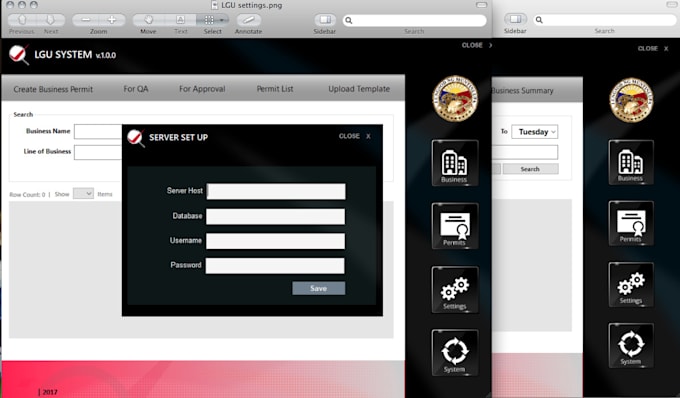The width and height of the screenshot is (680, 398).
Task: Switch to the For Approval tab
Action: coord(202,89)
